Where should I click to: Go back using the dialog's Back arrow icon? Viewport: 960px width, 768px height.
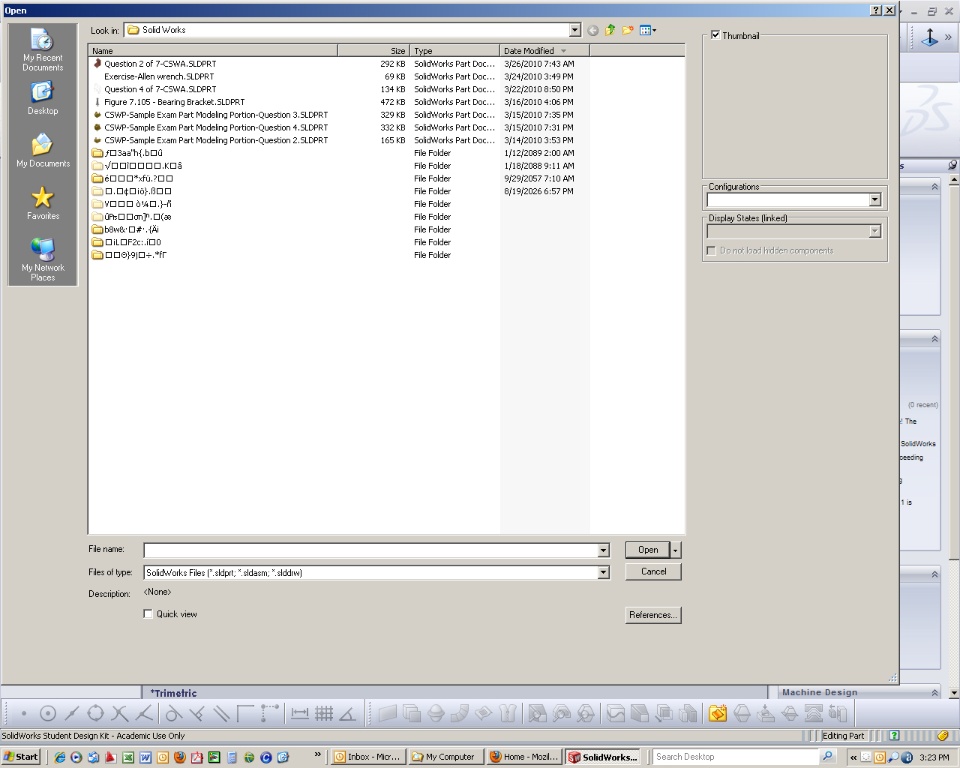592,30
